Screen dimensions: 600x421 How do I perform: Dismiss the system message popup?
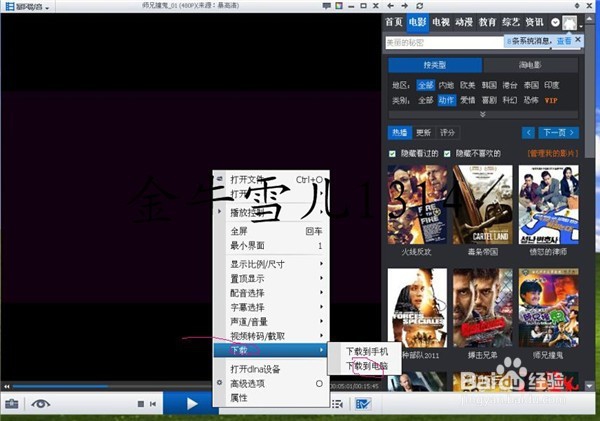pos(578,39)
